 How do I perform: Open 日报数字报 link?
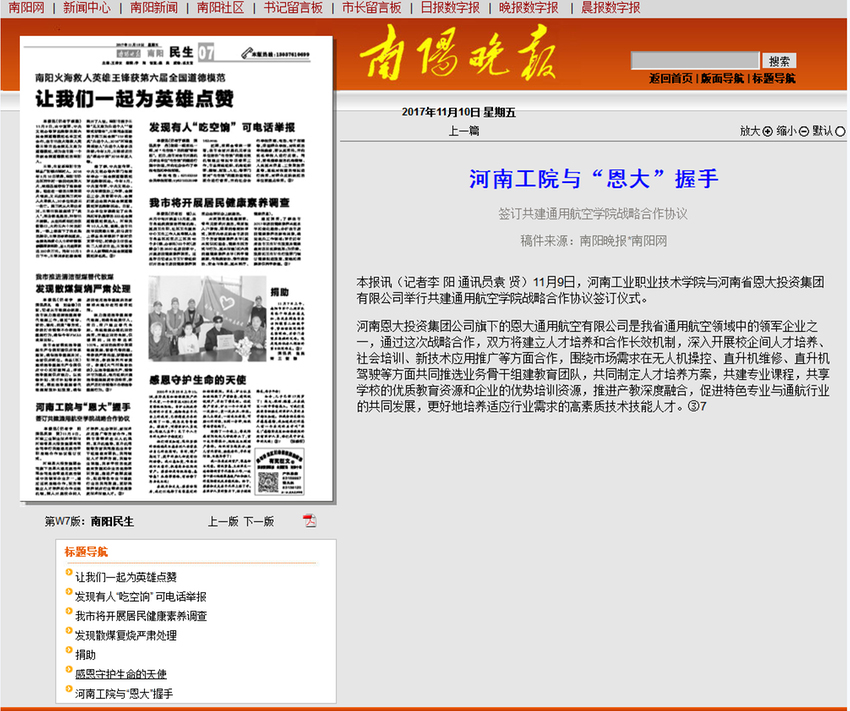click(x=450, y=8)
